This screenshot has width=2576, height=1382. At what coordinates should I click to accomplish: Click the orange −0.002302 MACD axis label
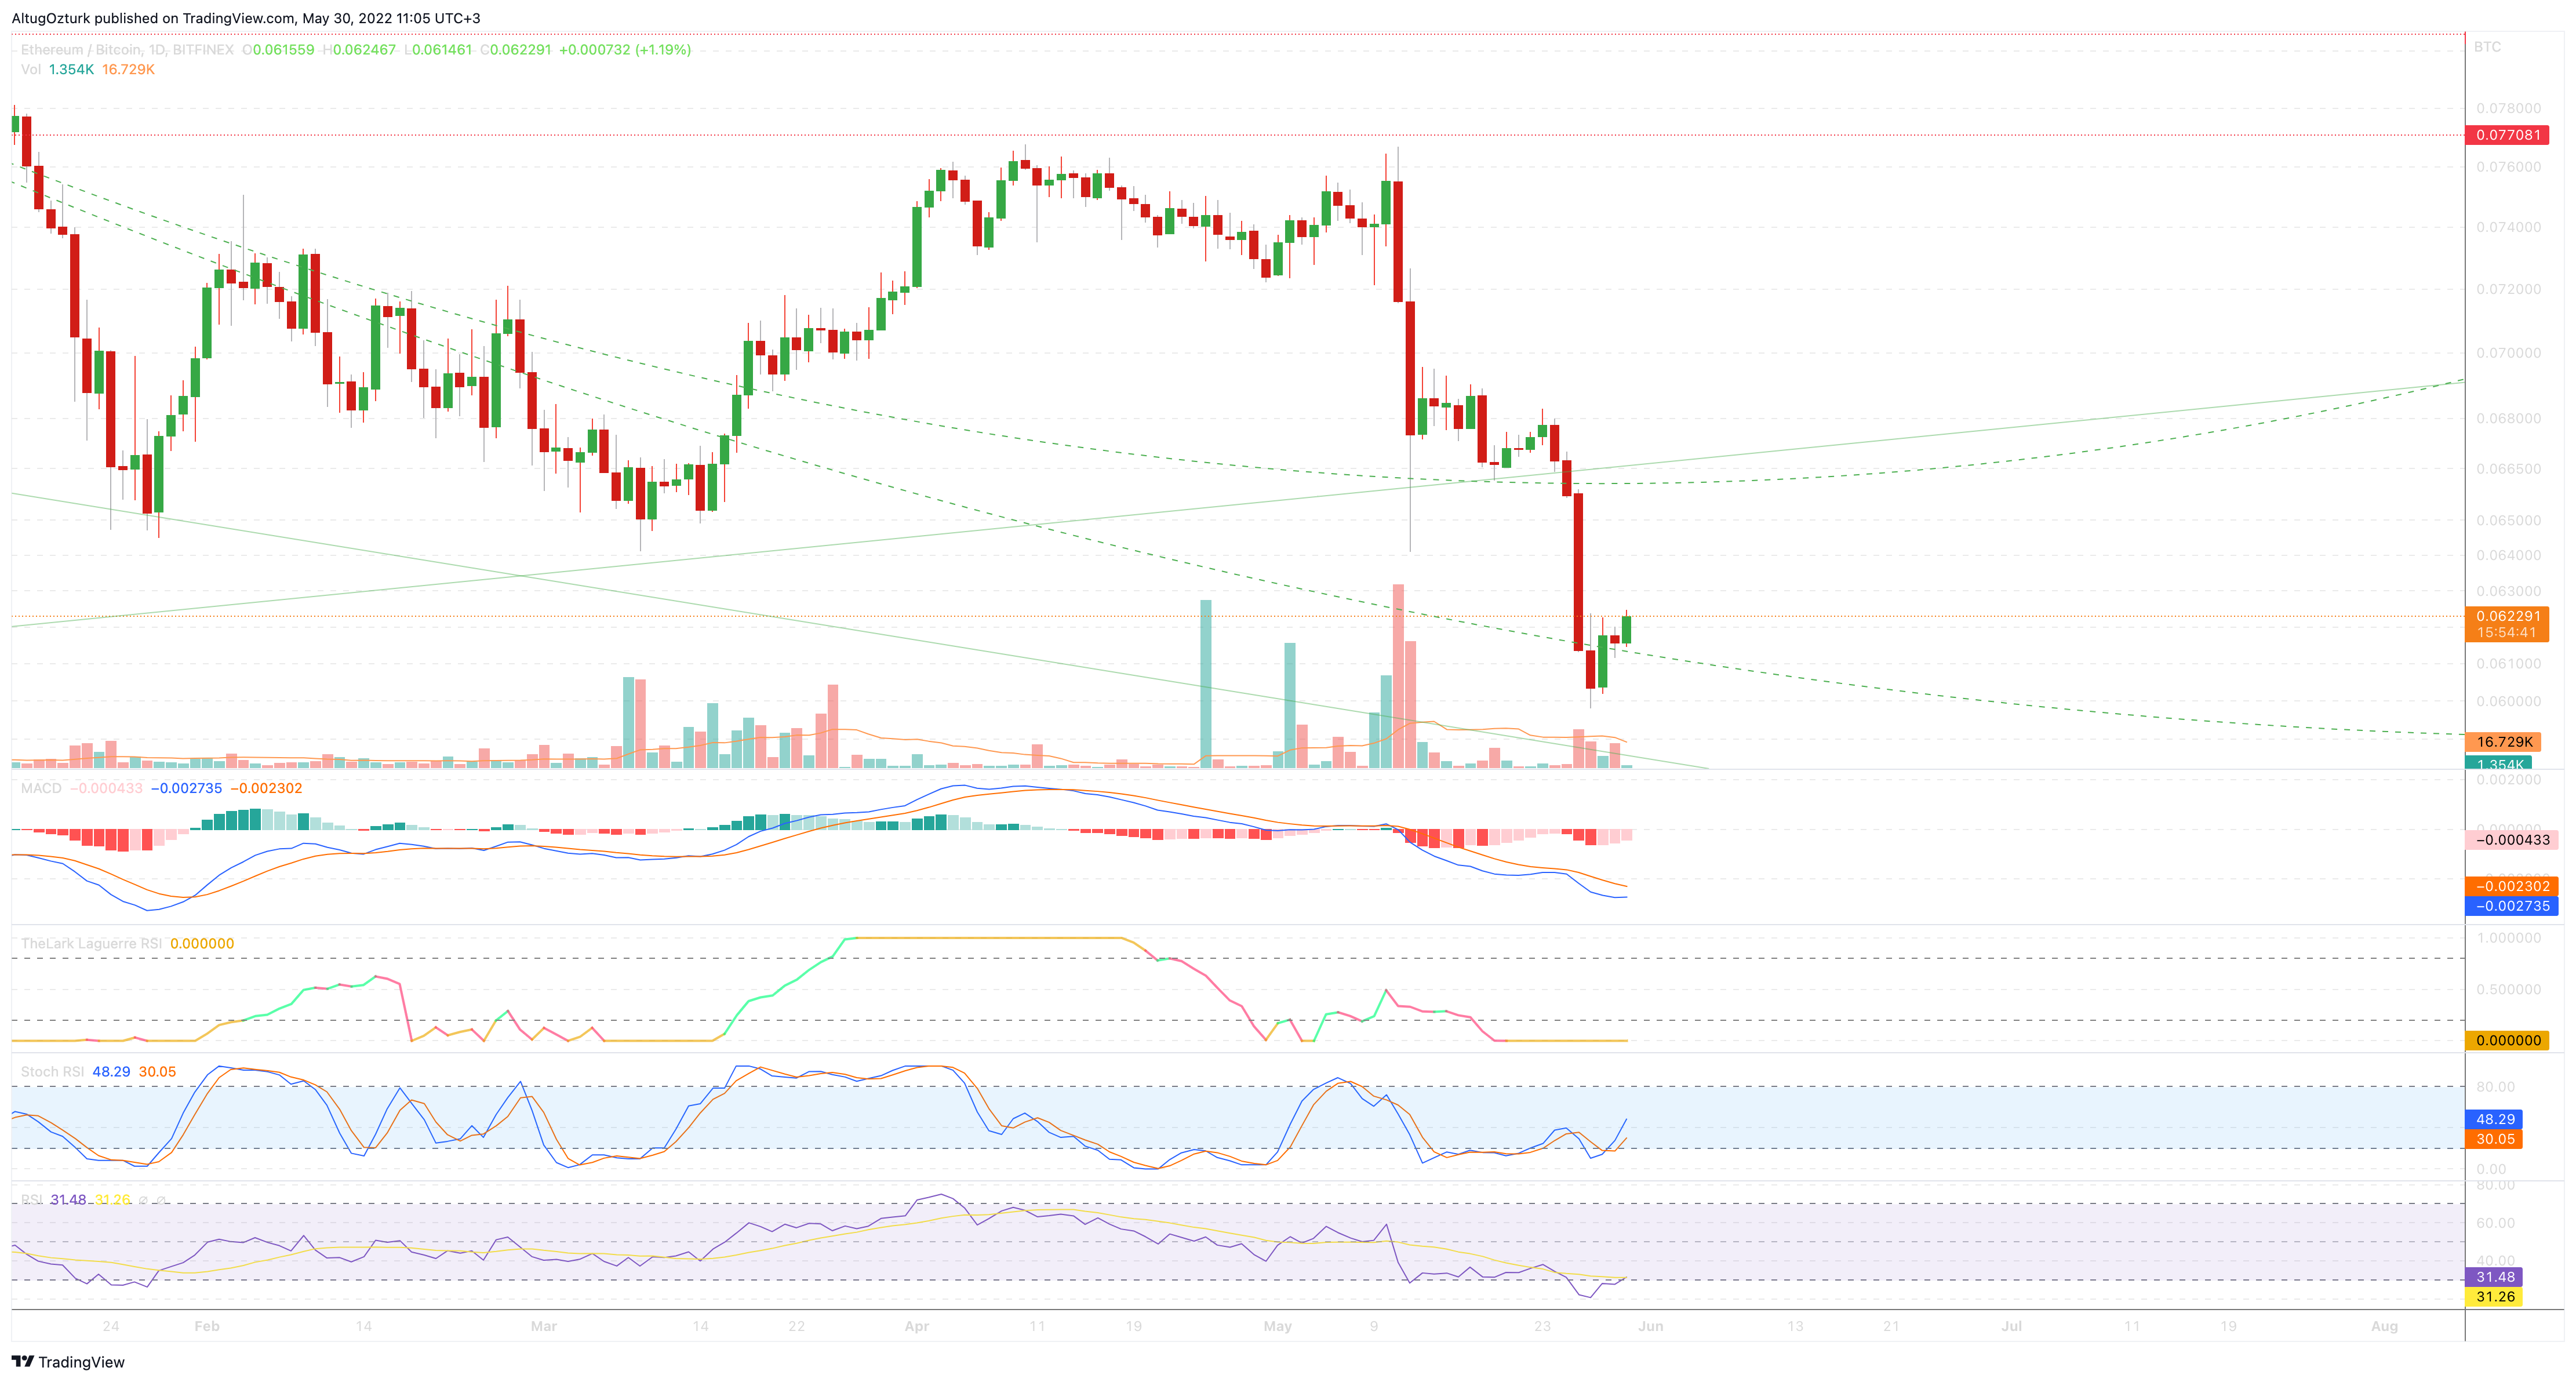point(2511,886)
